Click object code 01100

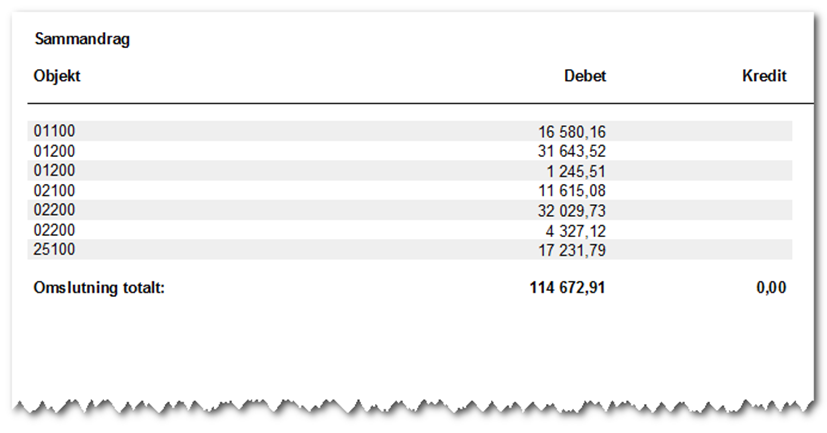(54, 131)
